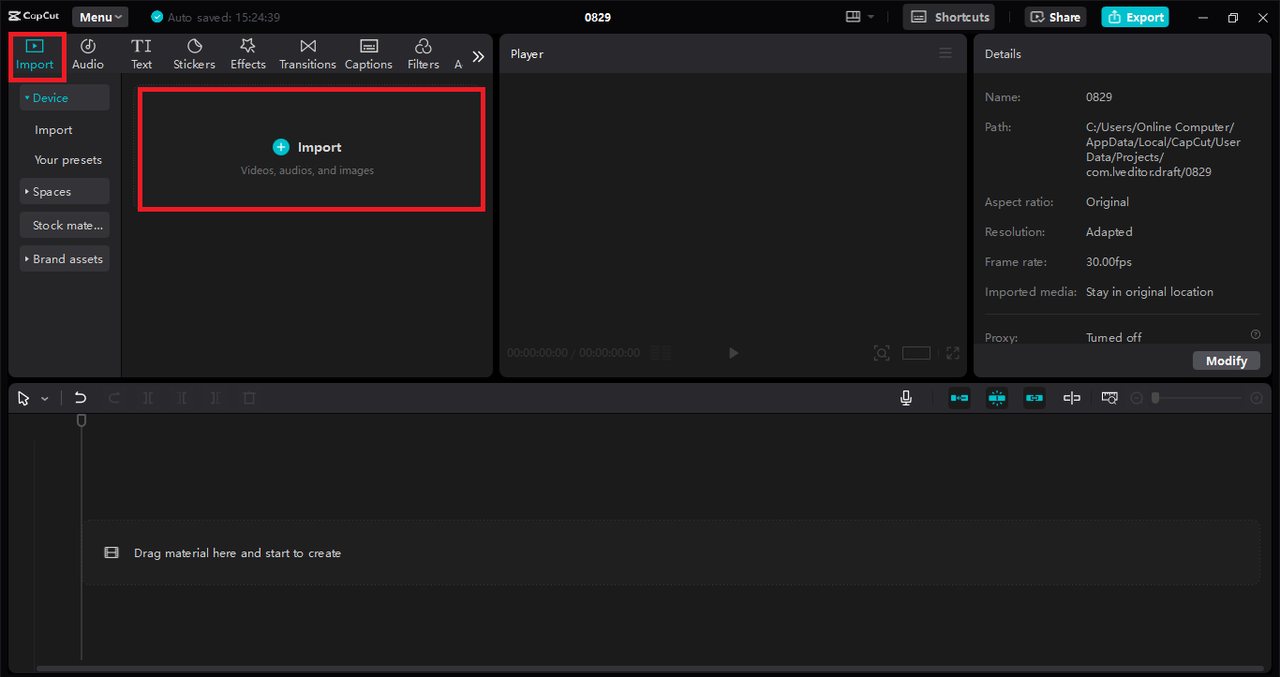1280x677 pixels.
Task: Open the Stickers tab
Action: [x=194, y=55]
